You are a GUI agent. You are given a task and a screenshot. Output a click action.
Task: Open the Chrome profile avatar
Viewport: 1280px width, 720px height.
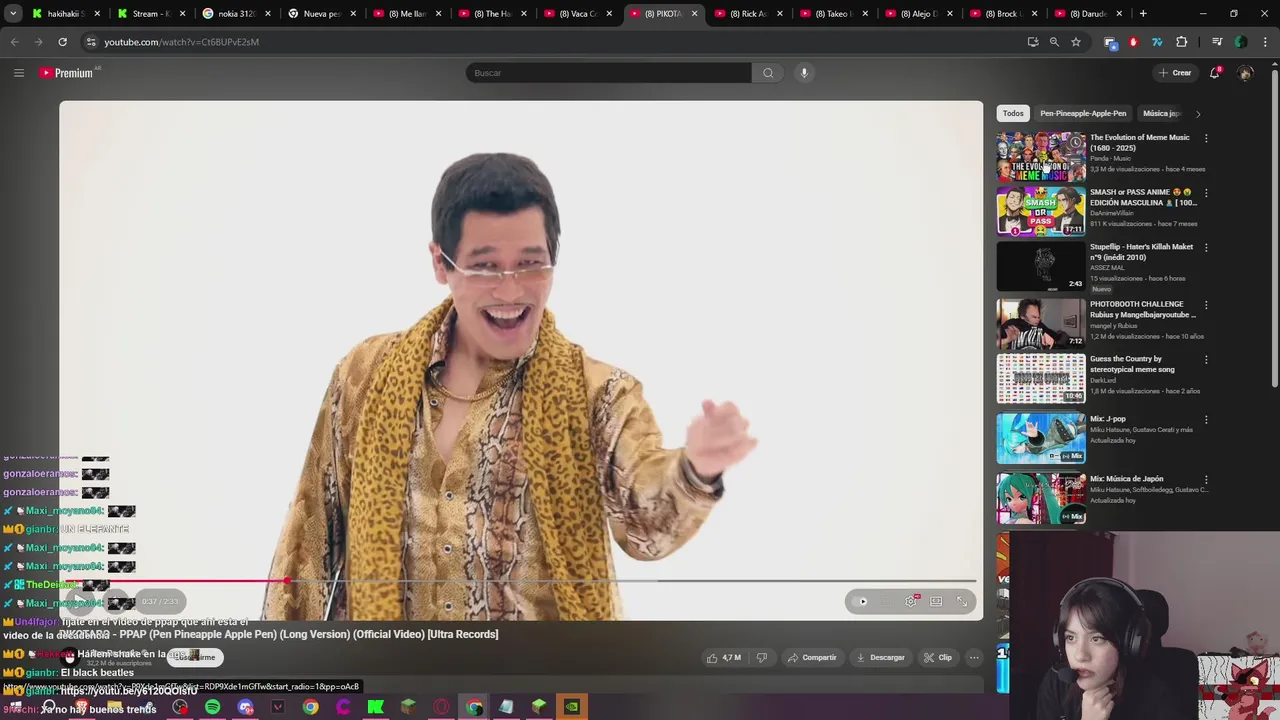click(1241, 42)
